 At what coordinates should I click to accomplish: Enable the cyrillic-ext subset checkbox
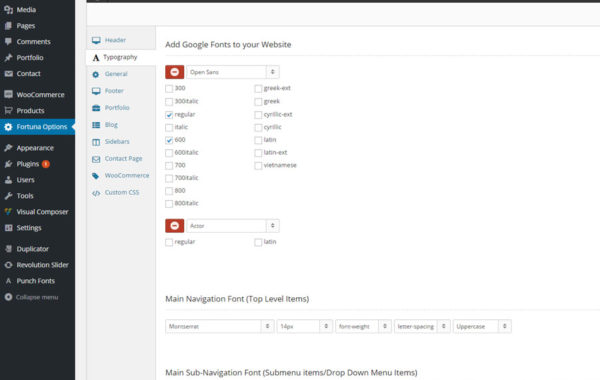[x=258, y=115]
